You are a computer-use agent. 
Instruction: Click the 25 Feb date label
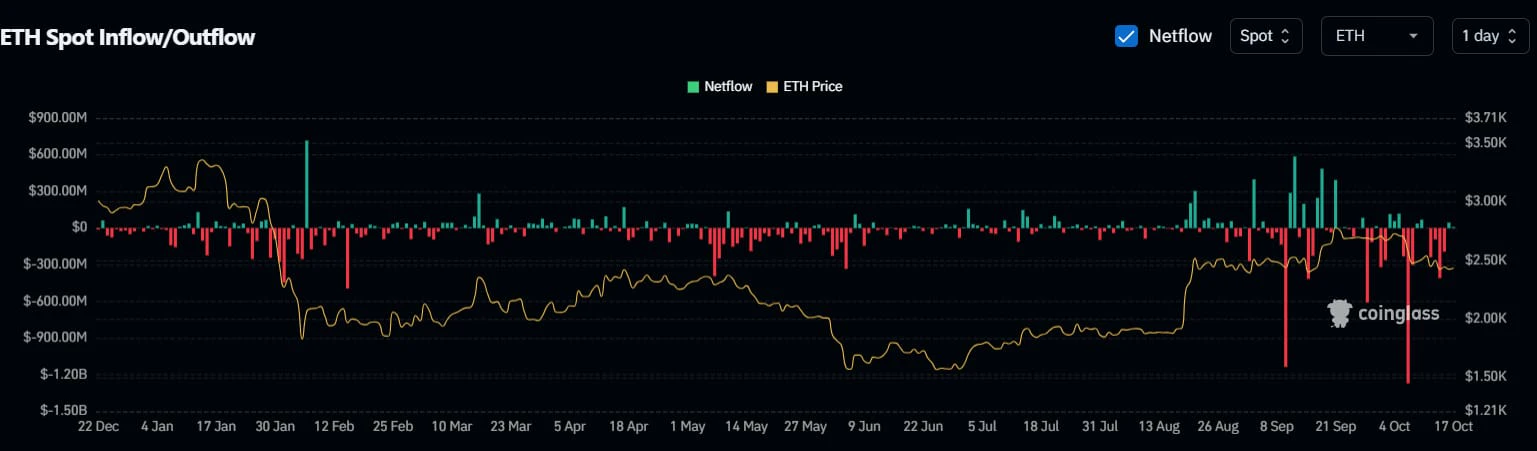pyautogui.click(x=393, y=426)
